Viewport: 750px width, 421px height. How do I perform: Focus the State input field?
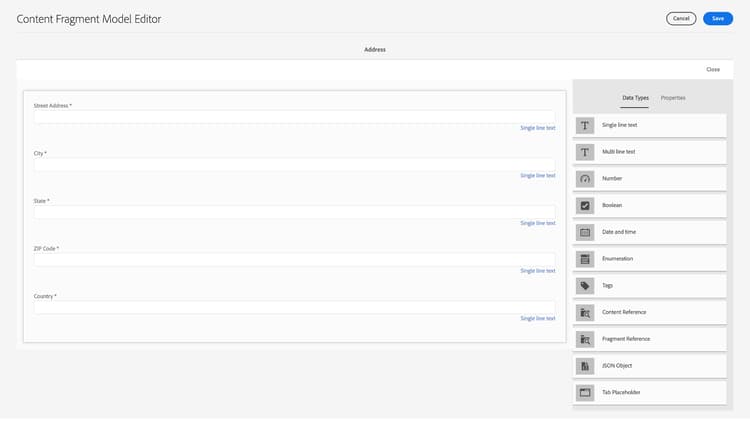tap(294, 212)
